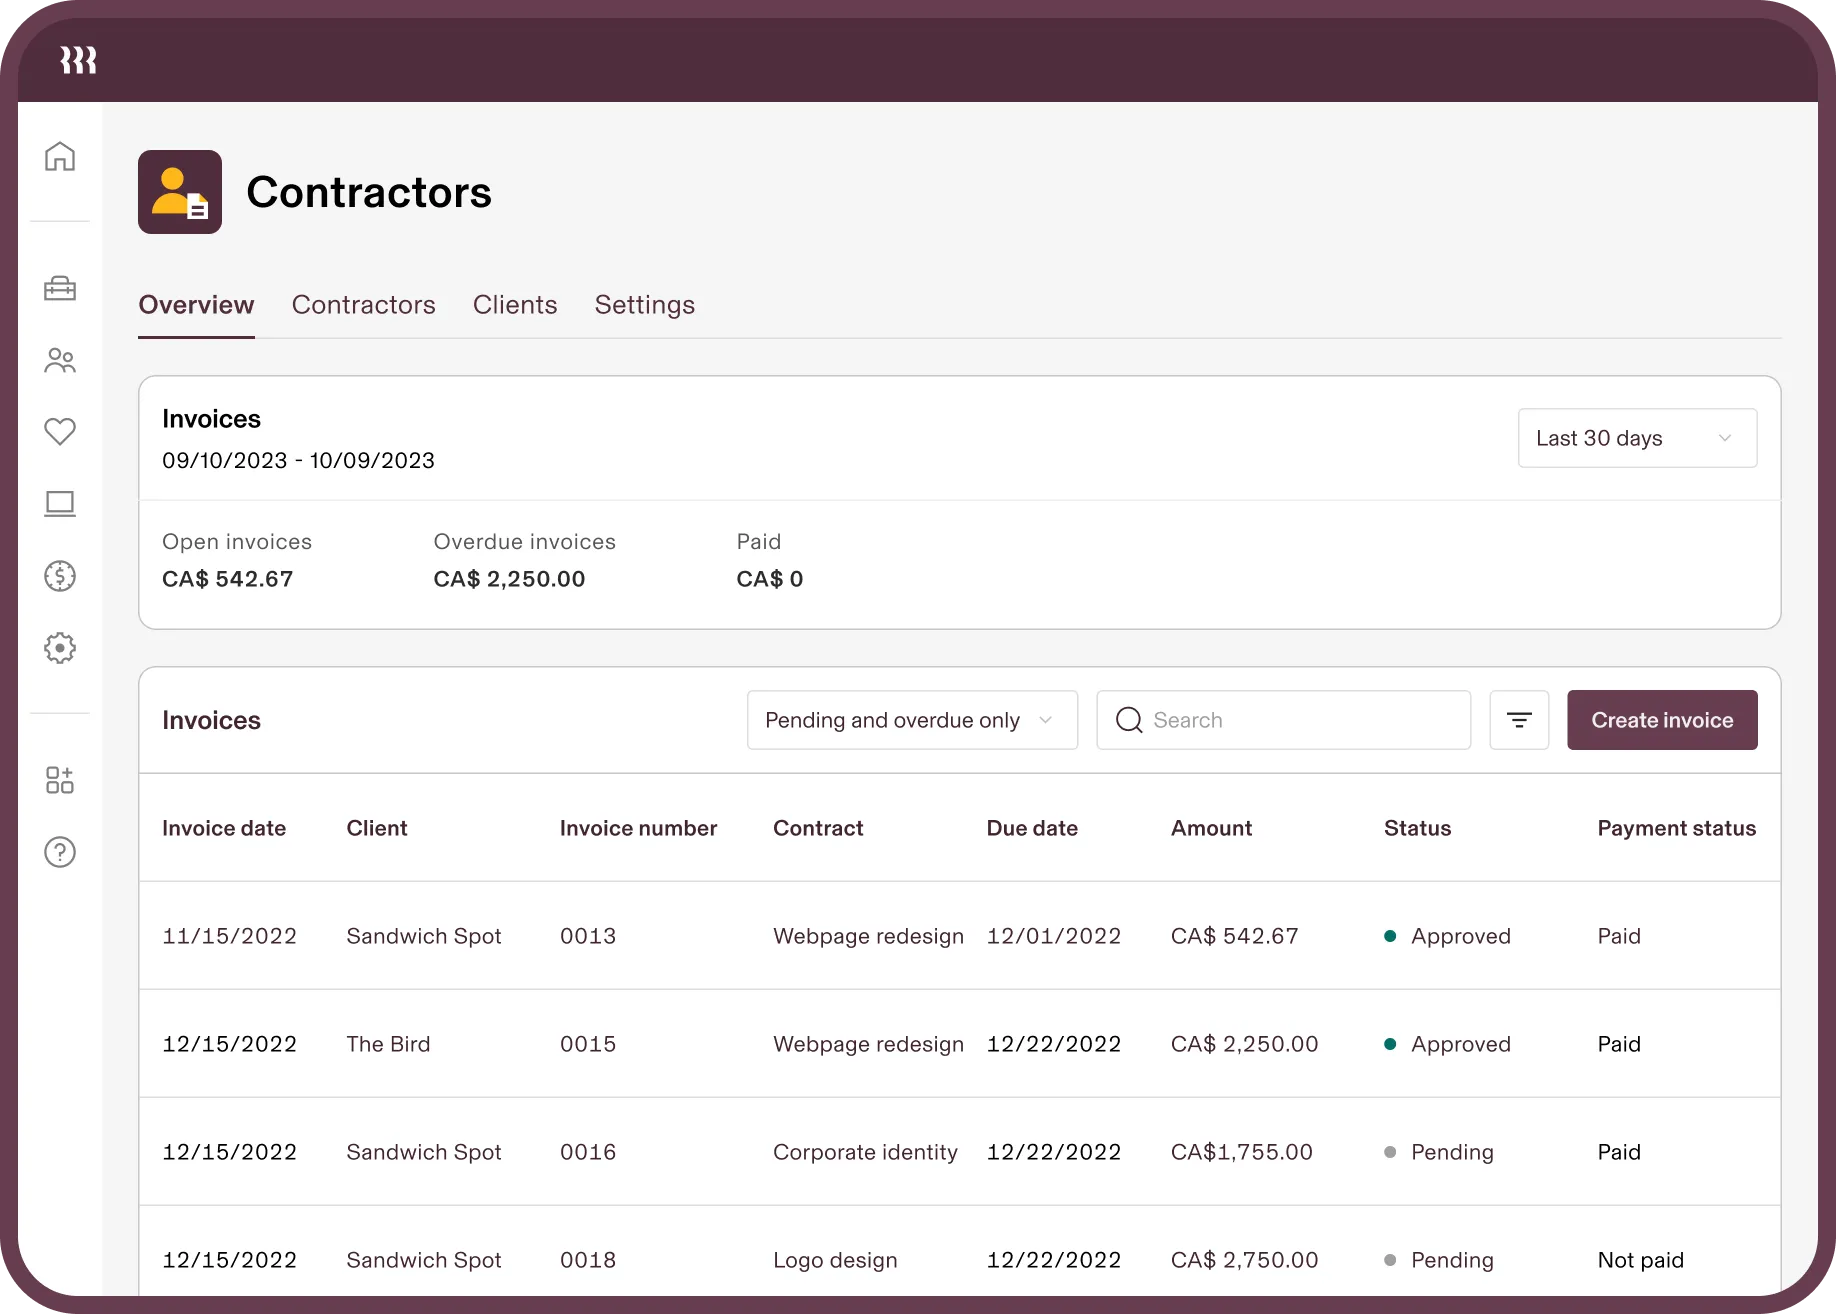
Task: Open the heart benefits sidebar icon
Action: (x=60, y=431)
